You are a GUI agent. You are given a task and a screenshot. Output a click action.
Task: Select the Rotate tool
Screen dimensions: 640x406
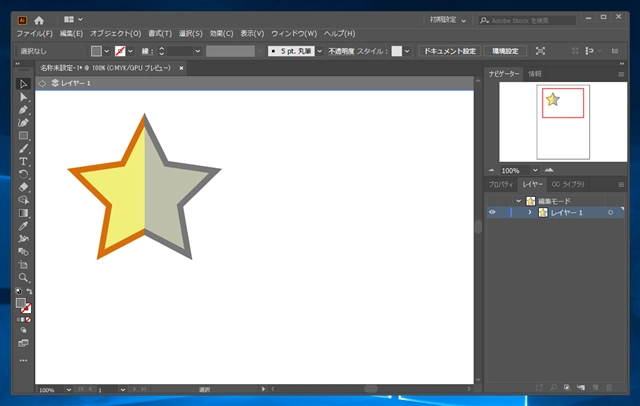tap(23, 174)
